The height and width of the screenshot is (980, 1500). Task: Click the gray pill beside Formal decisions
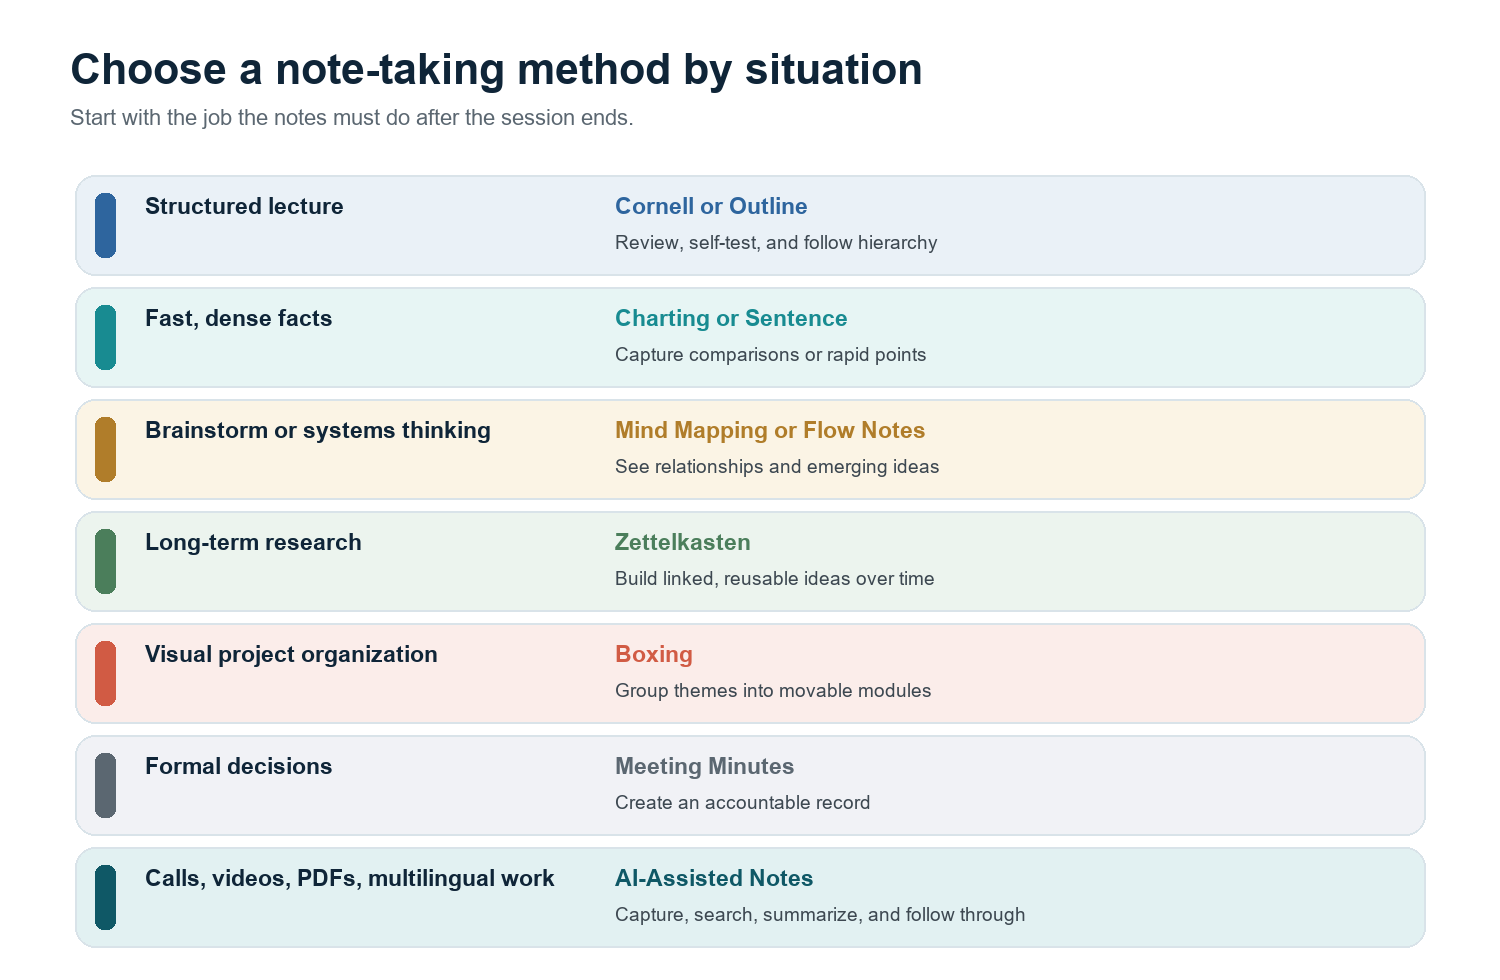click(x=105, y=785)
